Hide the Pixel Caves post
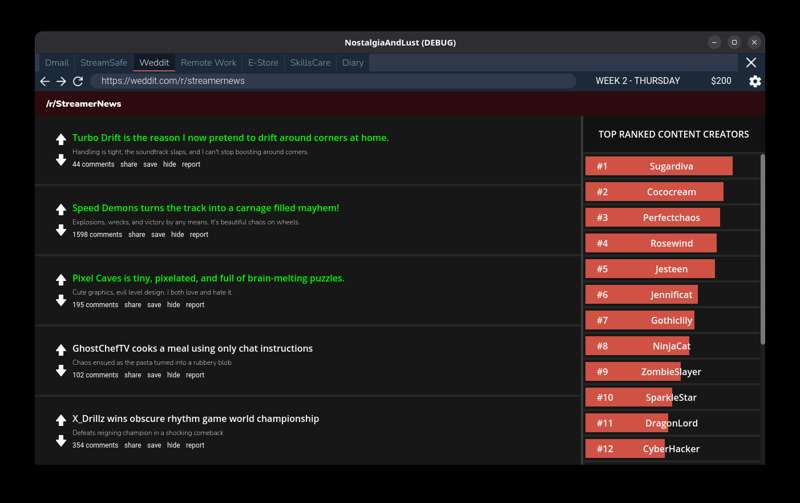Screen dimensions: 800x503 click(x=173, y=305)
